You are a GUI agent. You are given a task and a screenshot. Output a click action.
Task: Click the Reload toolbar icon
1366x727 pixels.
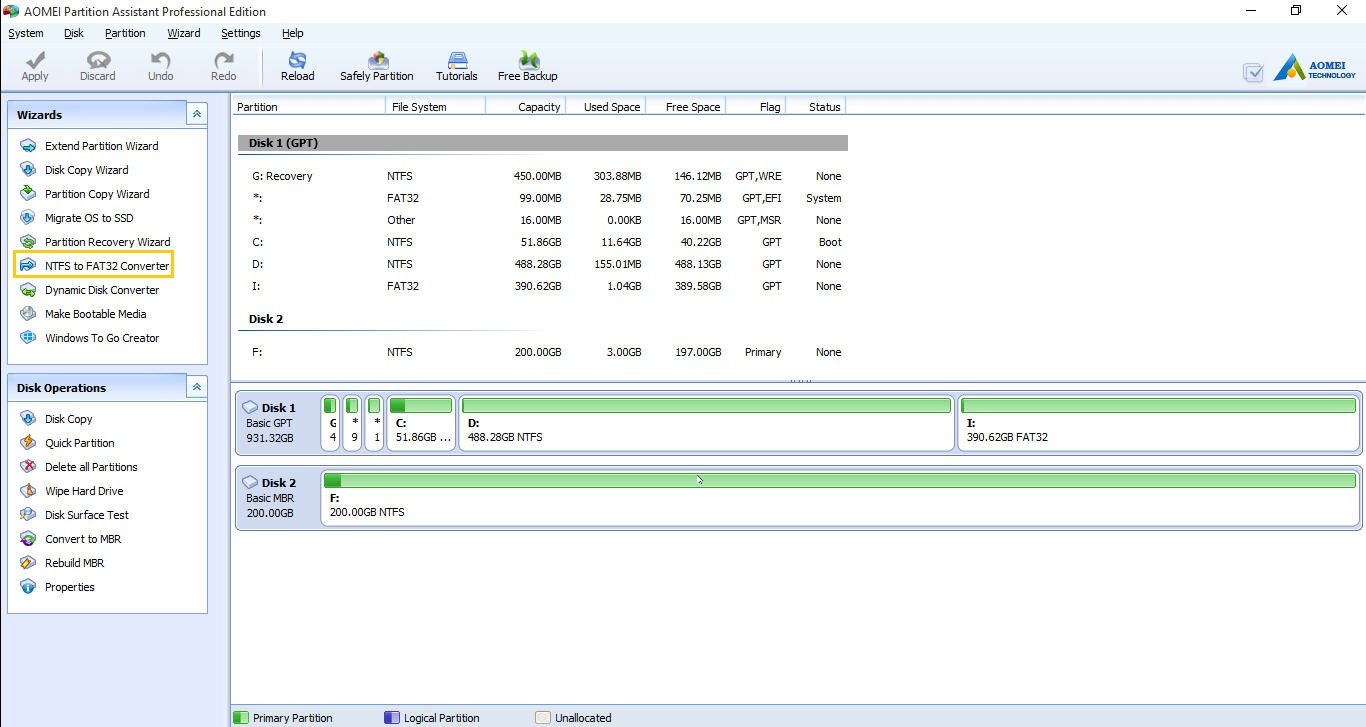[x=297, y=61]
